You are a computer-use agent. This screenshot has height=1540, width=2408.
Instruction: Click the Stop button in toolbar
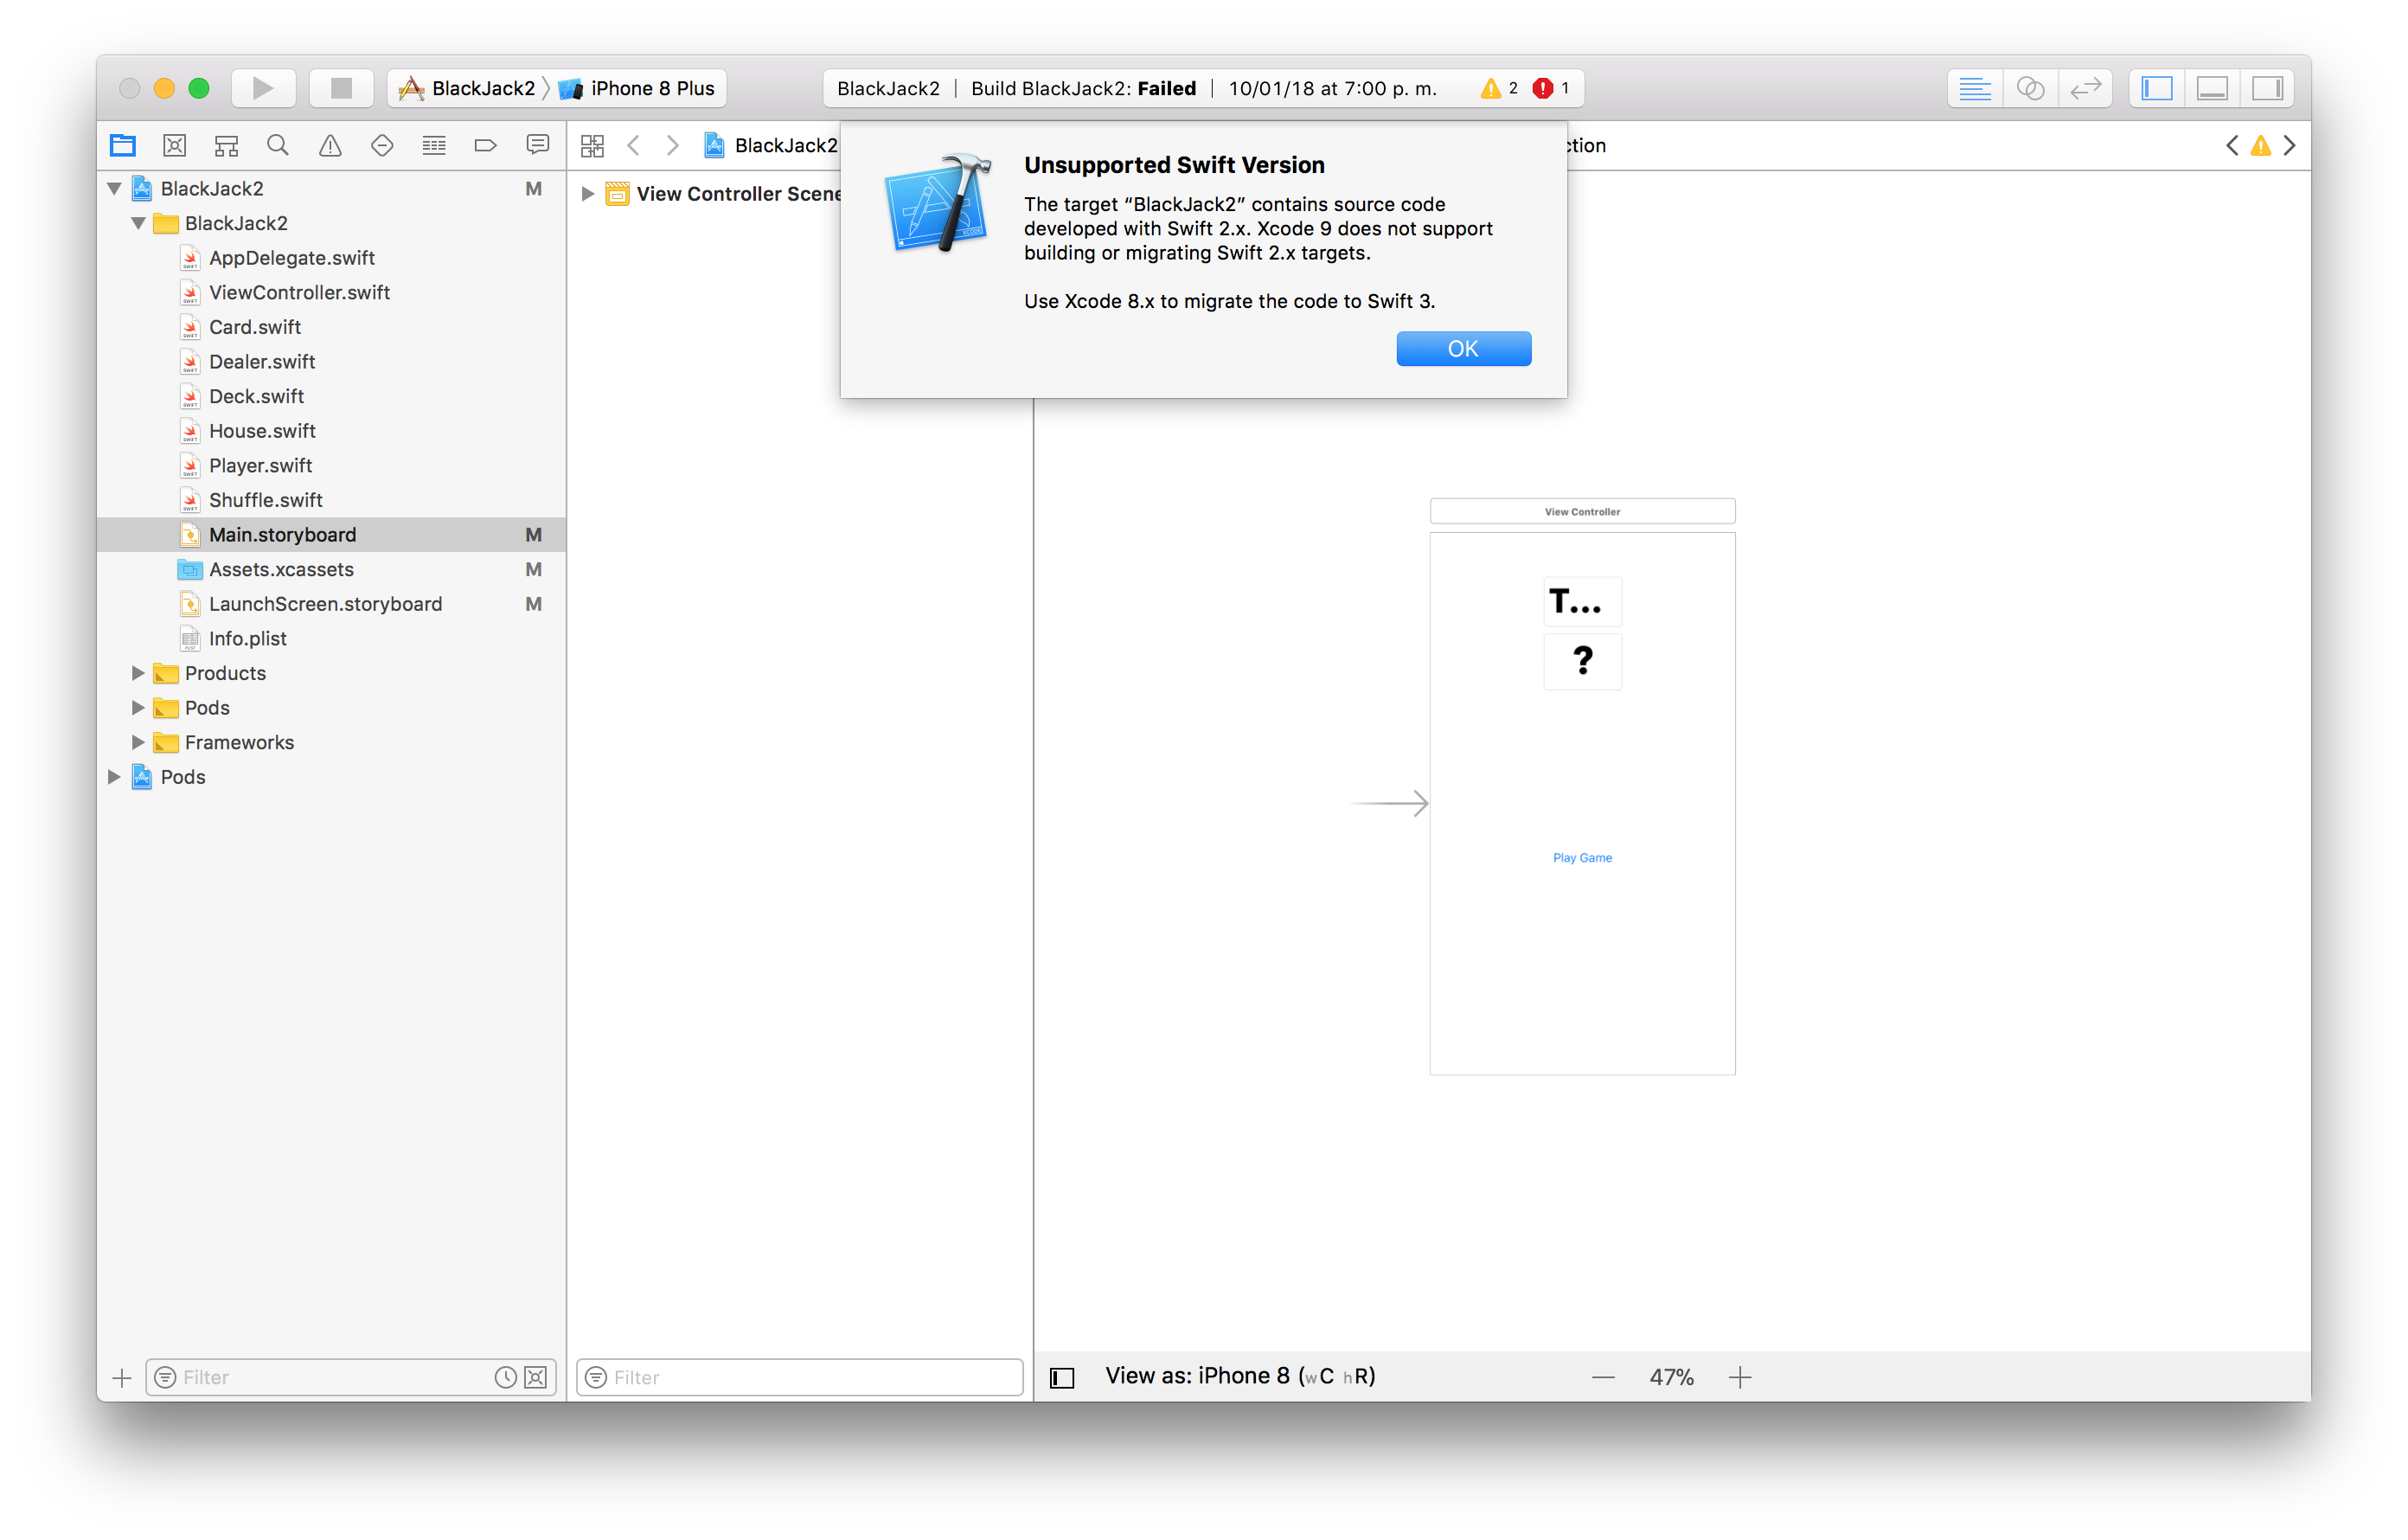(341, 88)
